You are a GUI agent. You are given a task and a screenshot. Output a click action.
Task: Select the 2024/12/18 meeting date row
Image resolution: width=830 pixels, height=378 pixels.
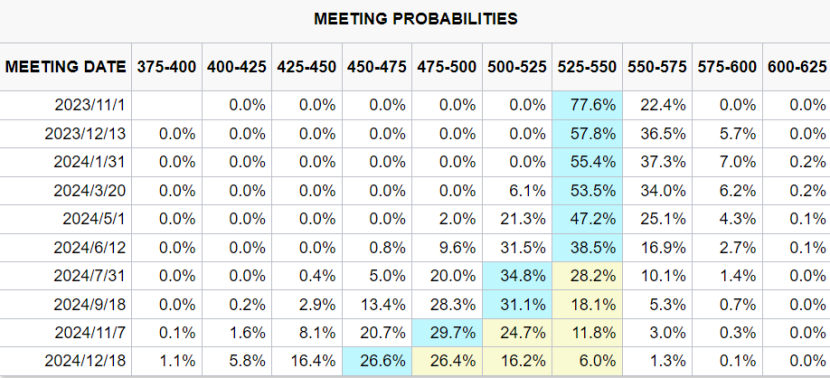coord(415,361)
